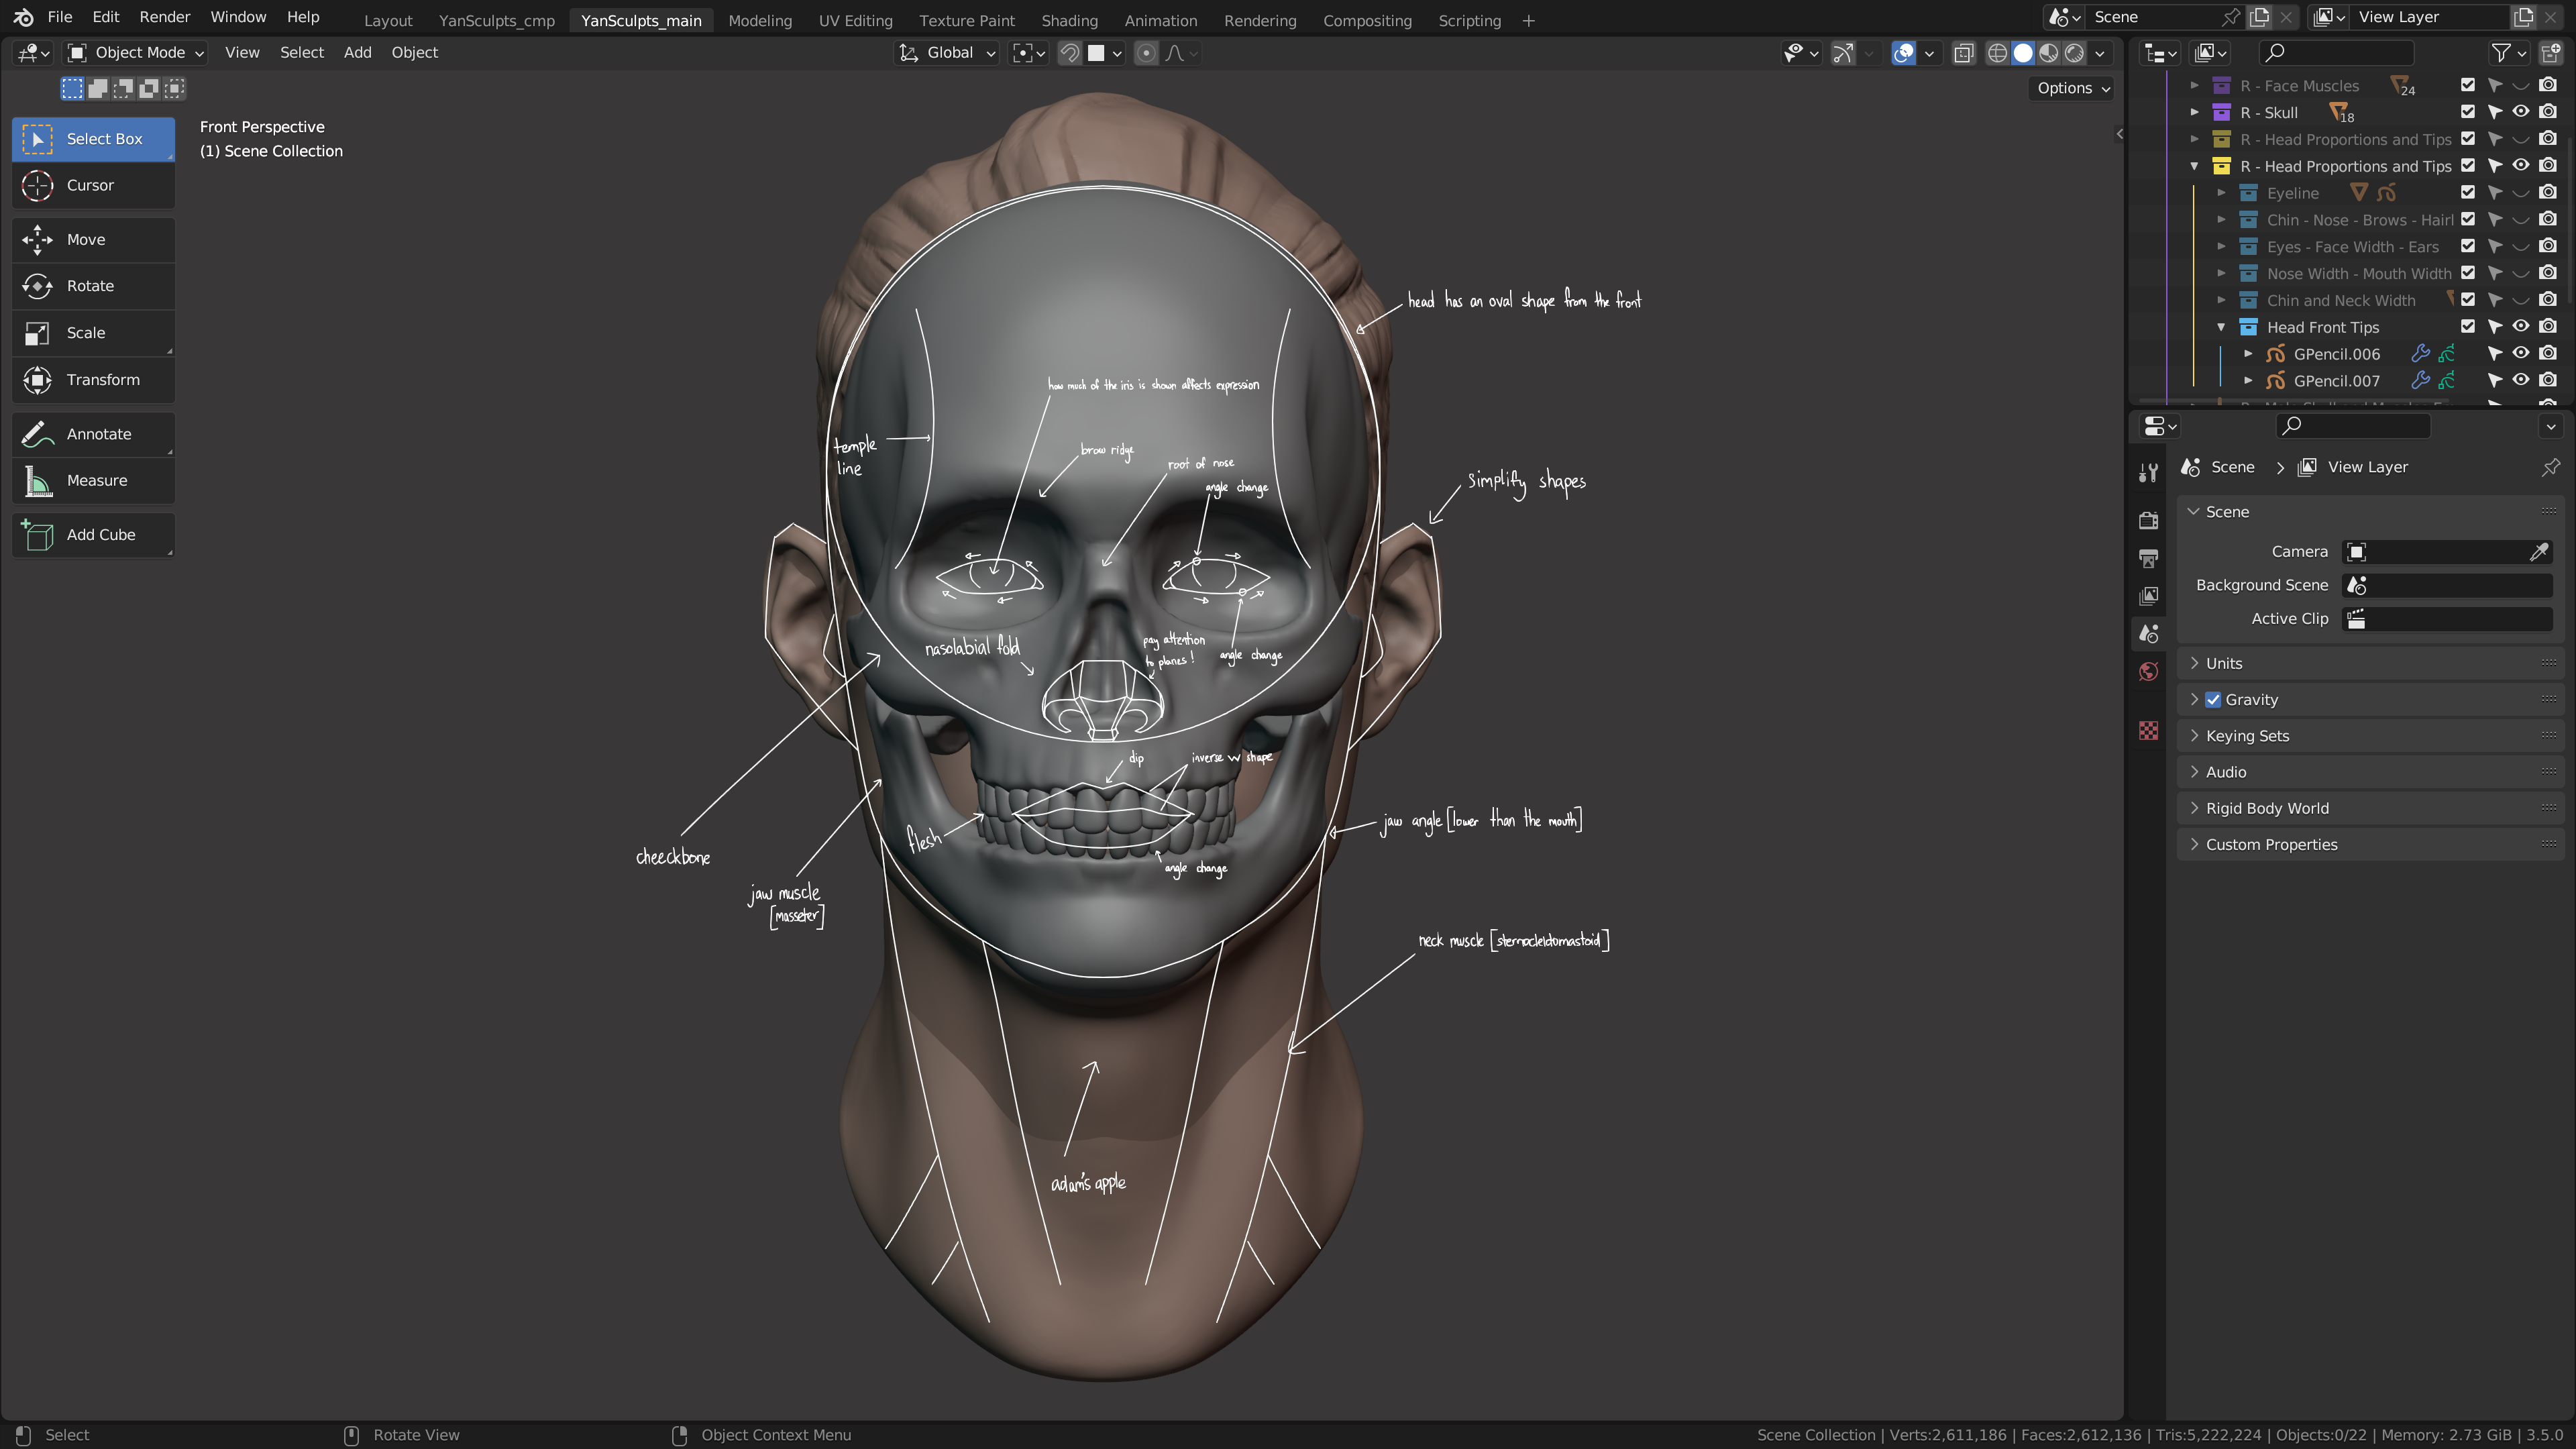Enable the snapping magnet in the header
Image resolution: width=2576 pixels, height=1449 pixels.
[x=1069, y=53]
